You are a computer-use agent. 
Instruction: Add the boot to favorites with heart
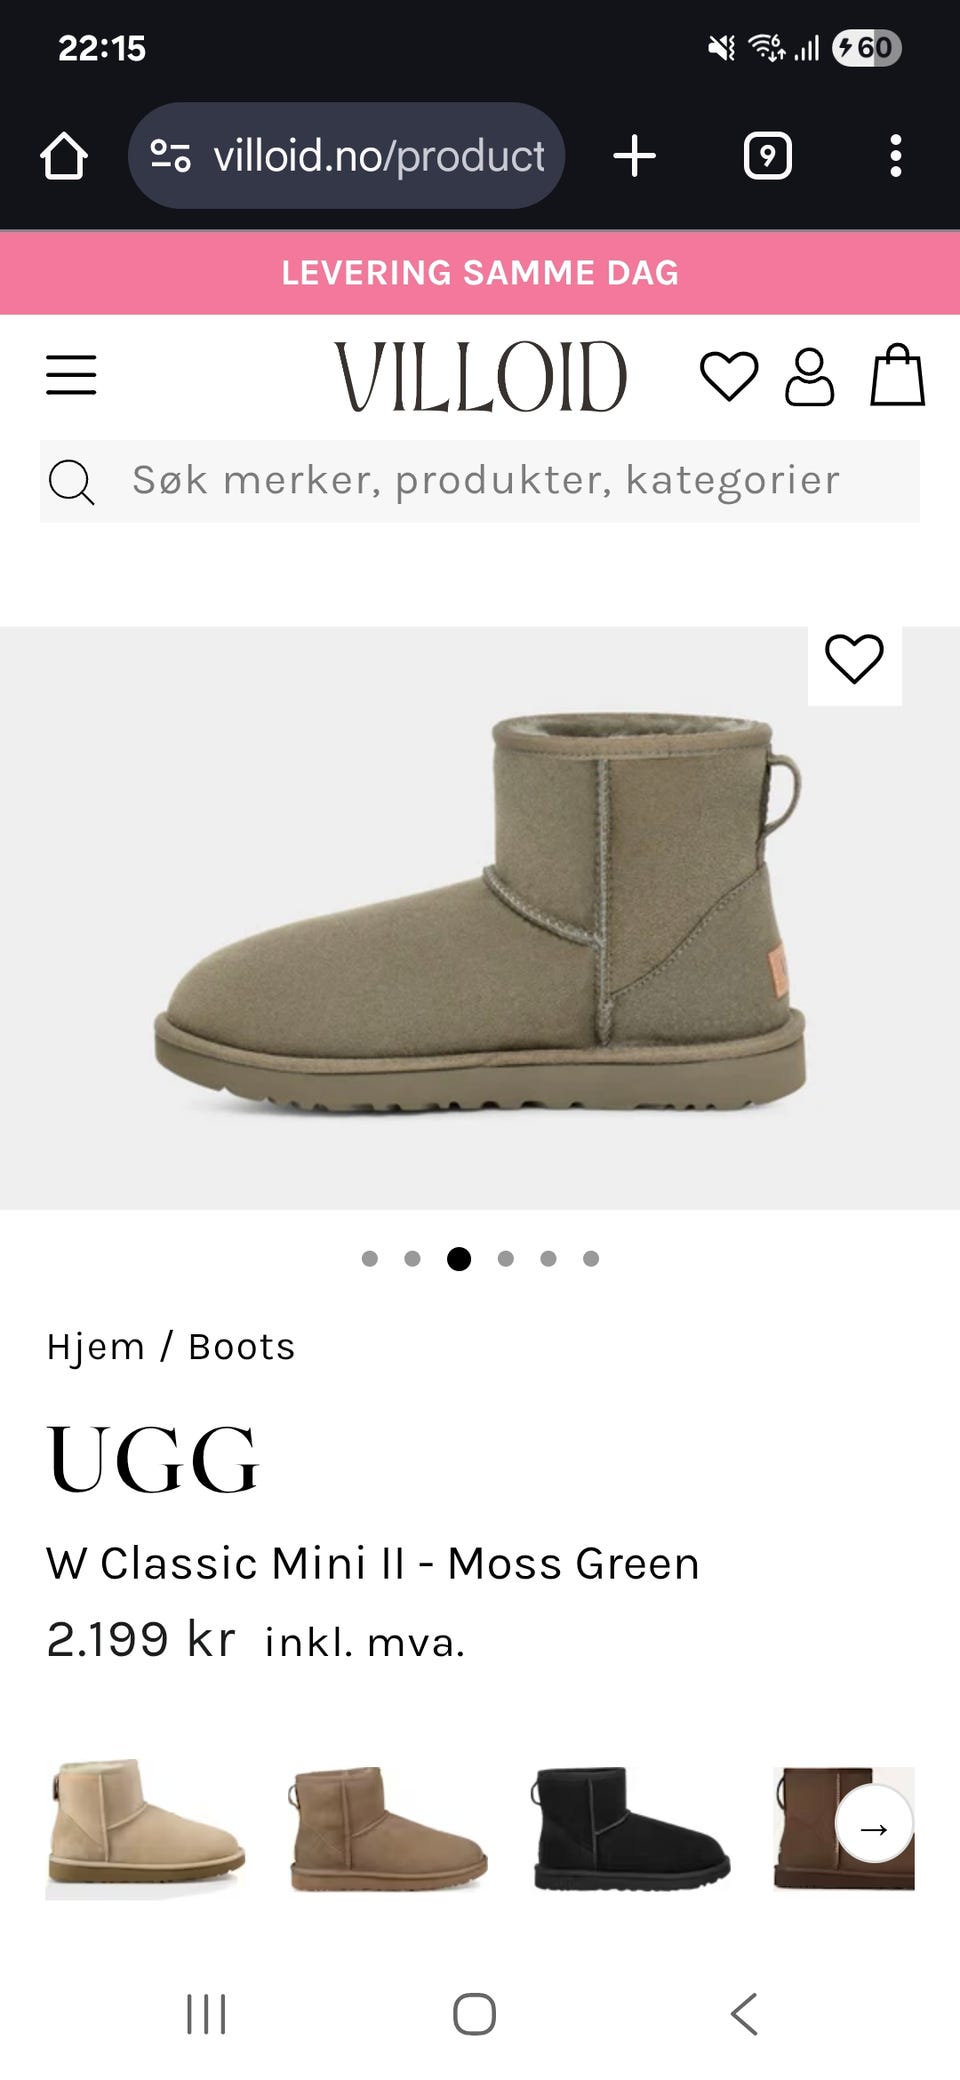click(854, 660)
